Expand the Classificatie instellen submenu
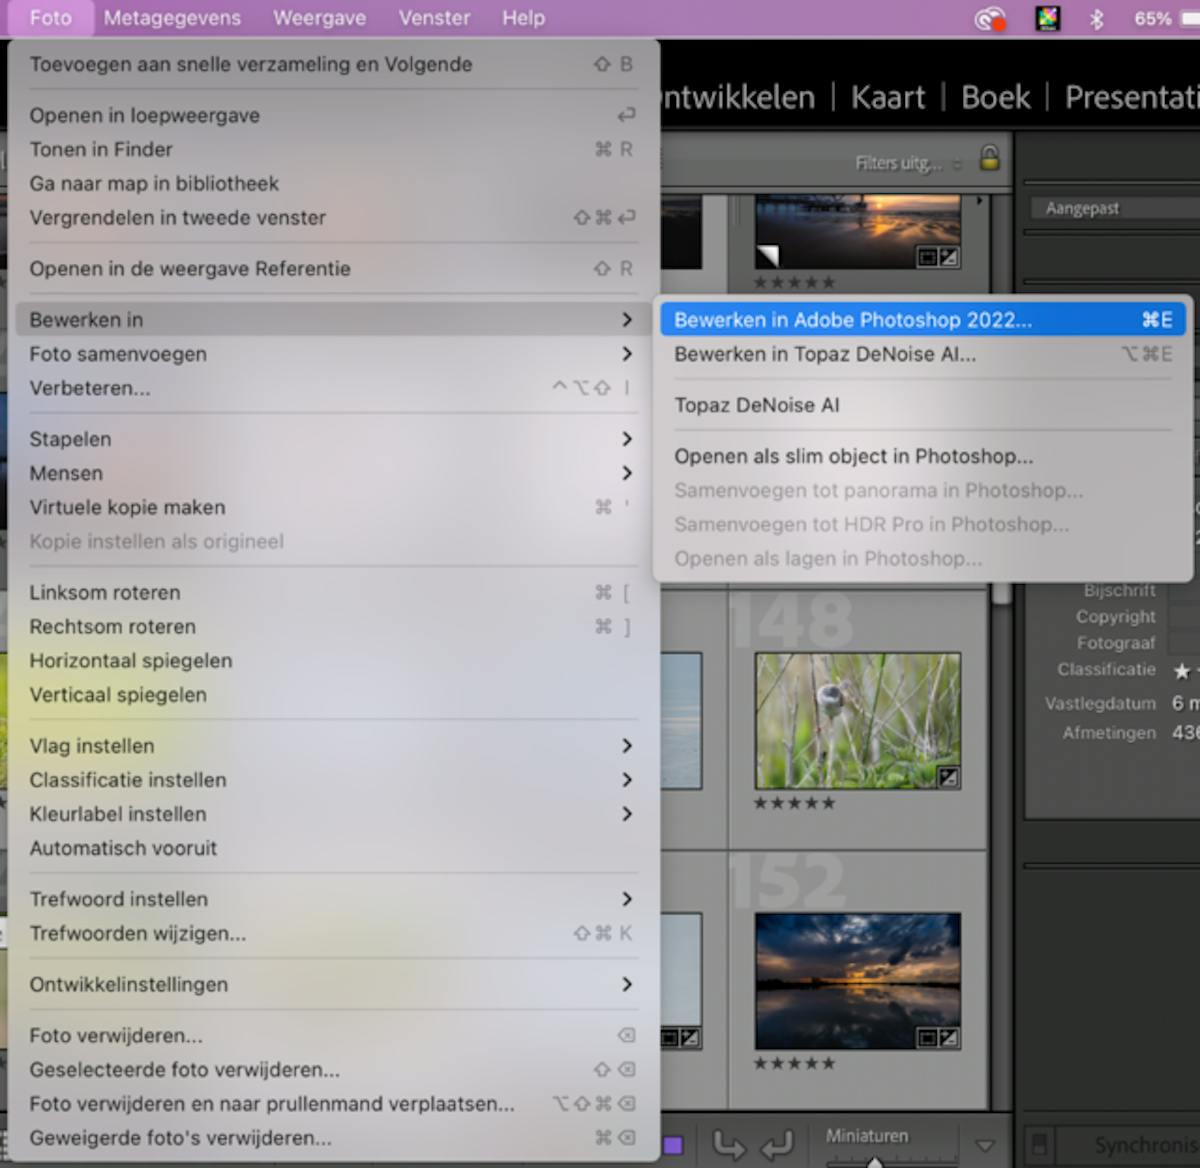 coord(333,779)
